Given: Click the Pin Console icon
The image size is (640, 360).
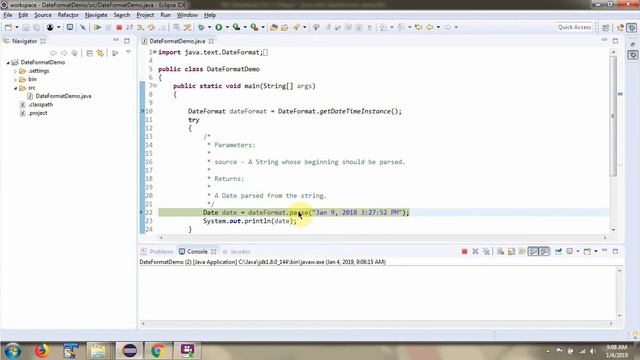Looking at the screenshot, I should tap(558, 251).
